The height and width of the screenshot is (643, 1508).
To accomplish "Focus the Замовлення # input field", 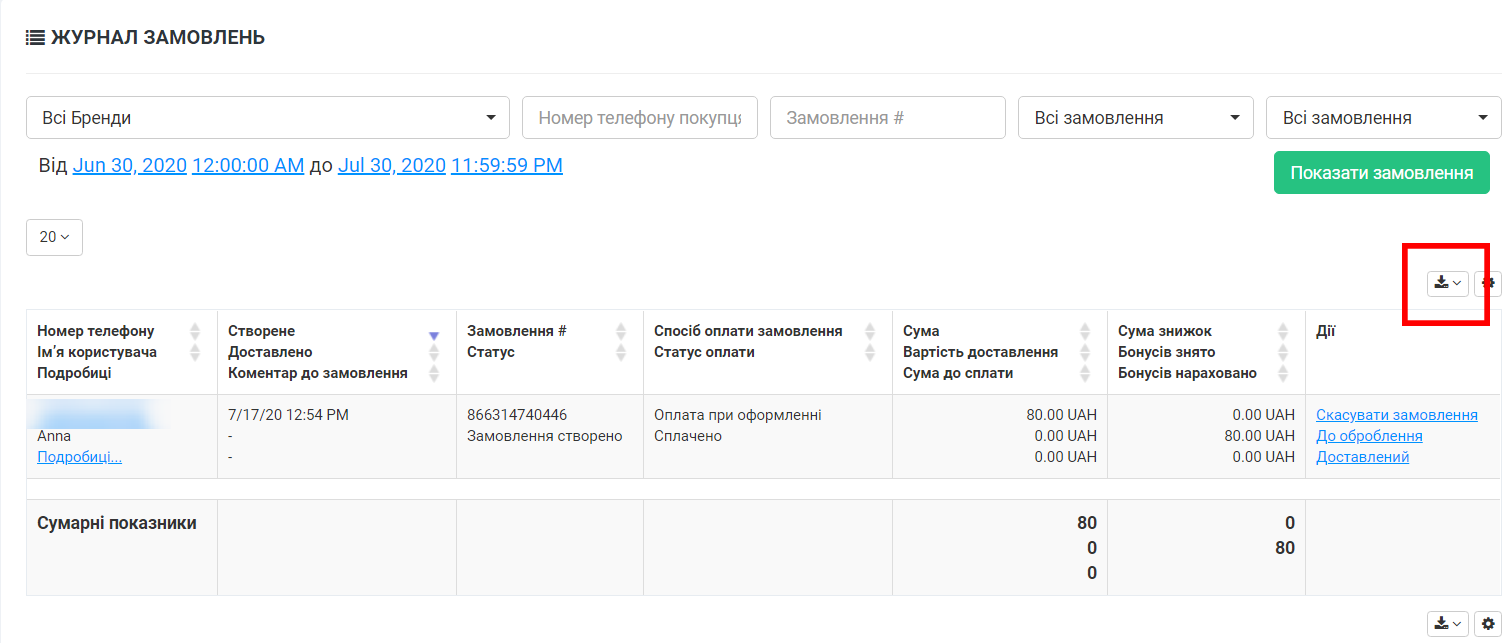I will pos(887,118).
